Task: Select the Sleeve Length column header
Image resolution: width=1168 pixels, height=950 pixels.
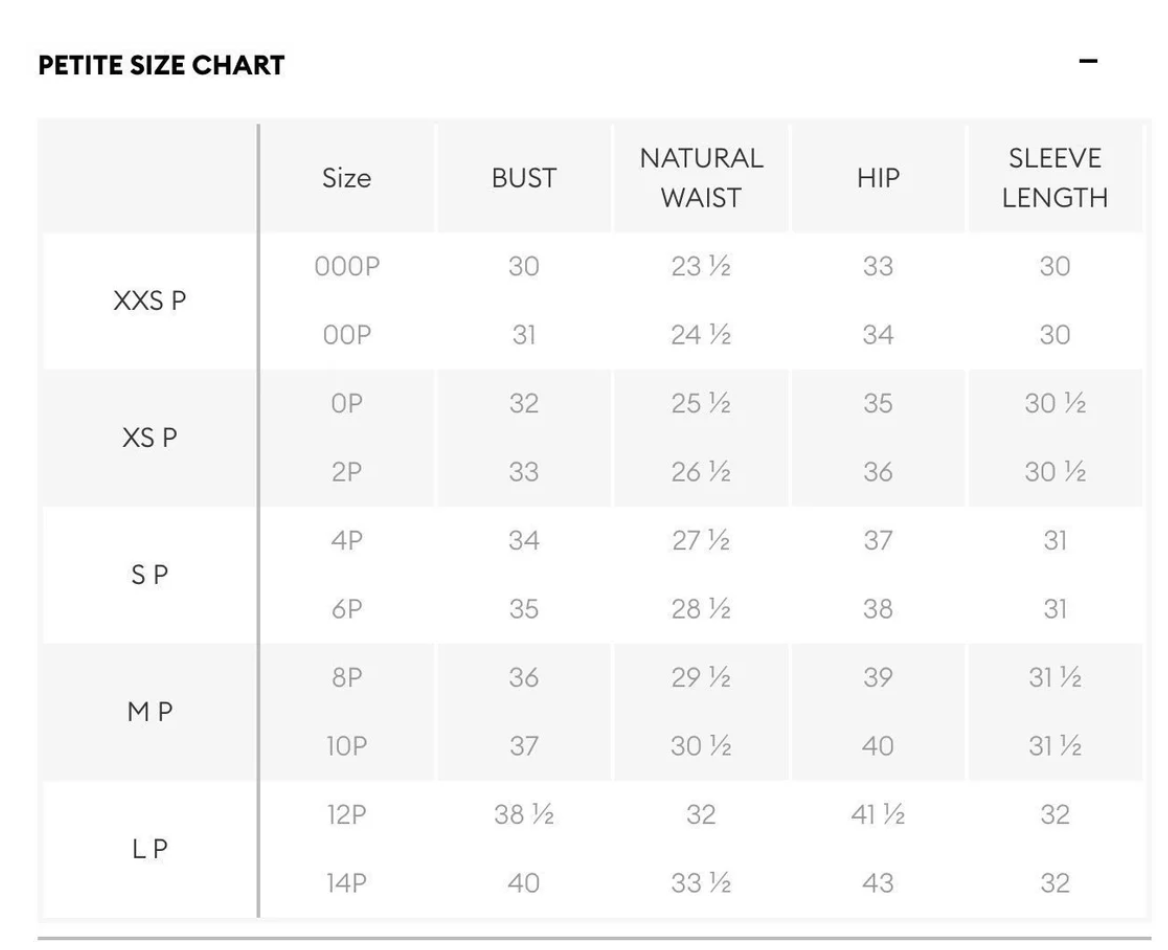Action: (x=1055, y=178)
